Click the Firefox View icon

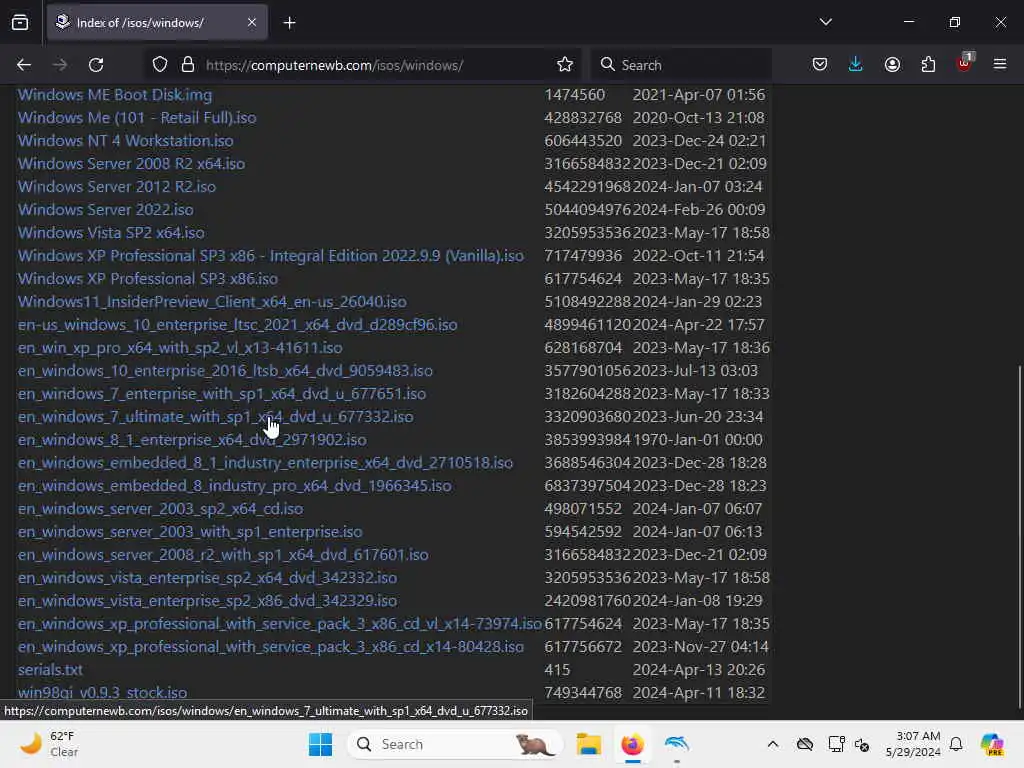click(20, 22)
